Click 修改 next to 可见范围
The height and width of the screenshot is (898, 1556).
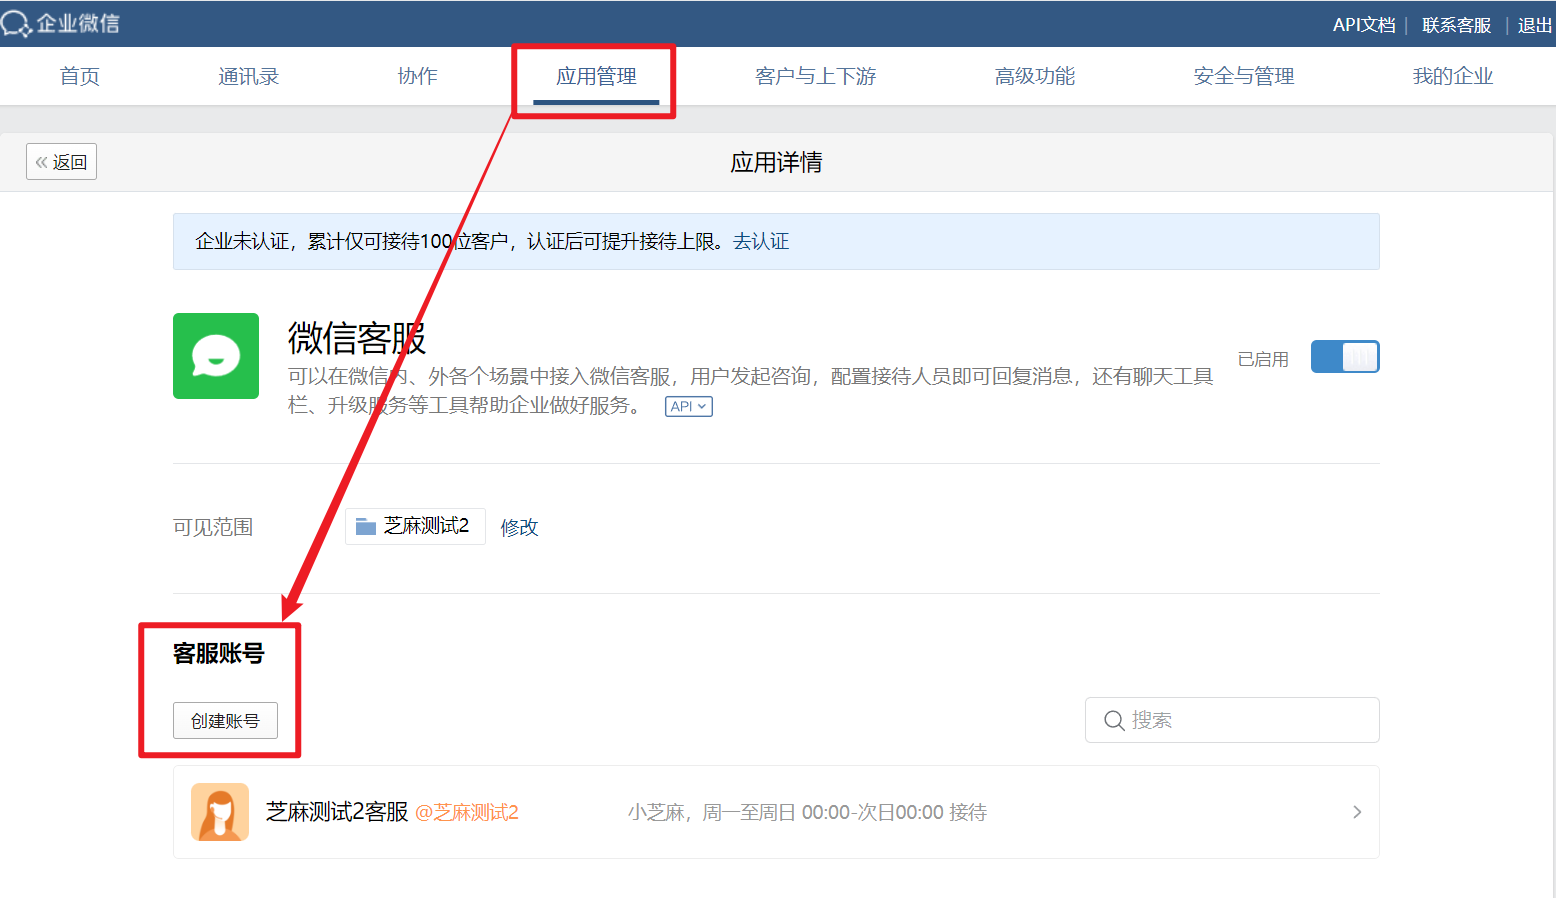pos(519,527)
